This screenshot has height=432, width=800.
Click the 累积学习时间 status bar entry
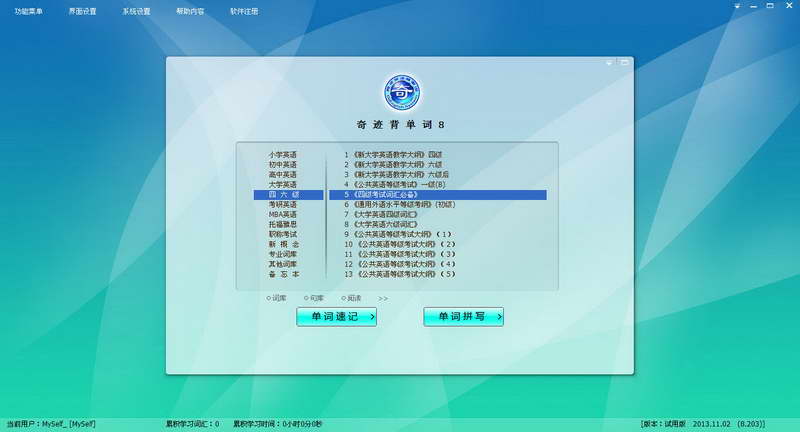pos(277,424)
